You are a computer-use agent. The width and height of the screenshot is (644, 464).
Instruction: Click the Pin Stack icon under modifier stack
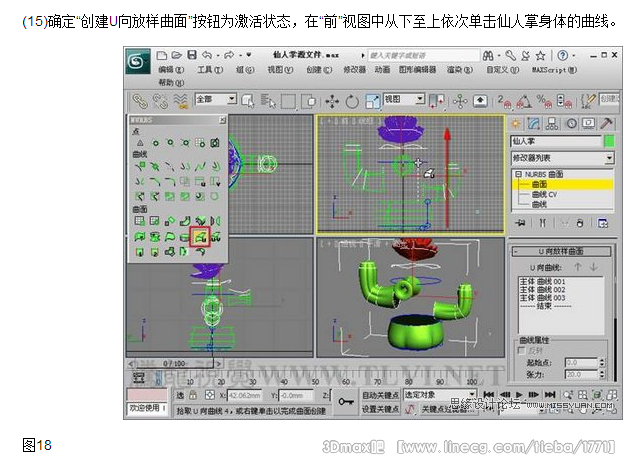(x=521, y=223)
